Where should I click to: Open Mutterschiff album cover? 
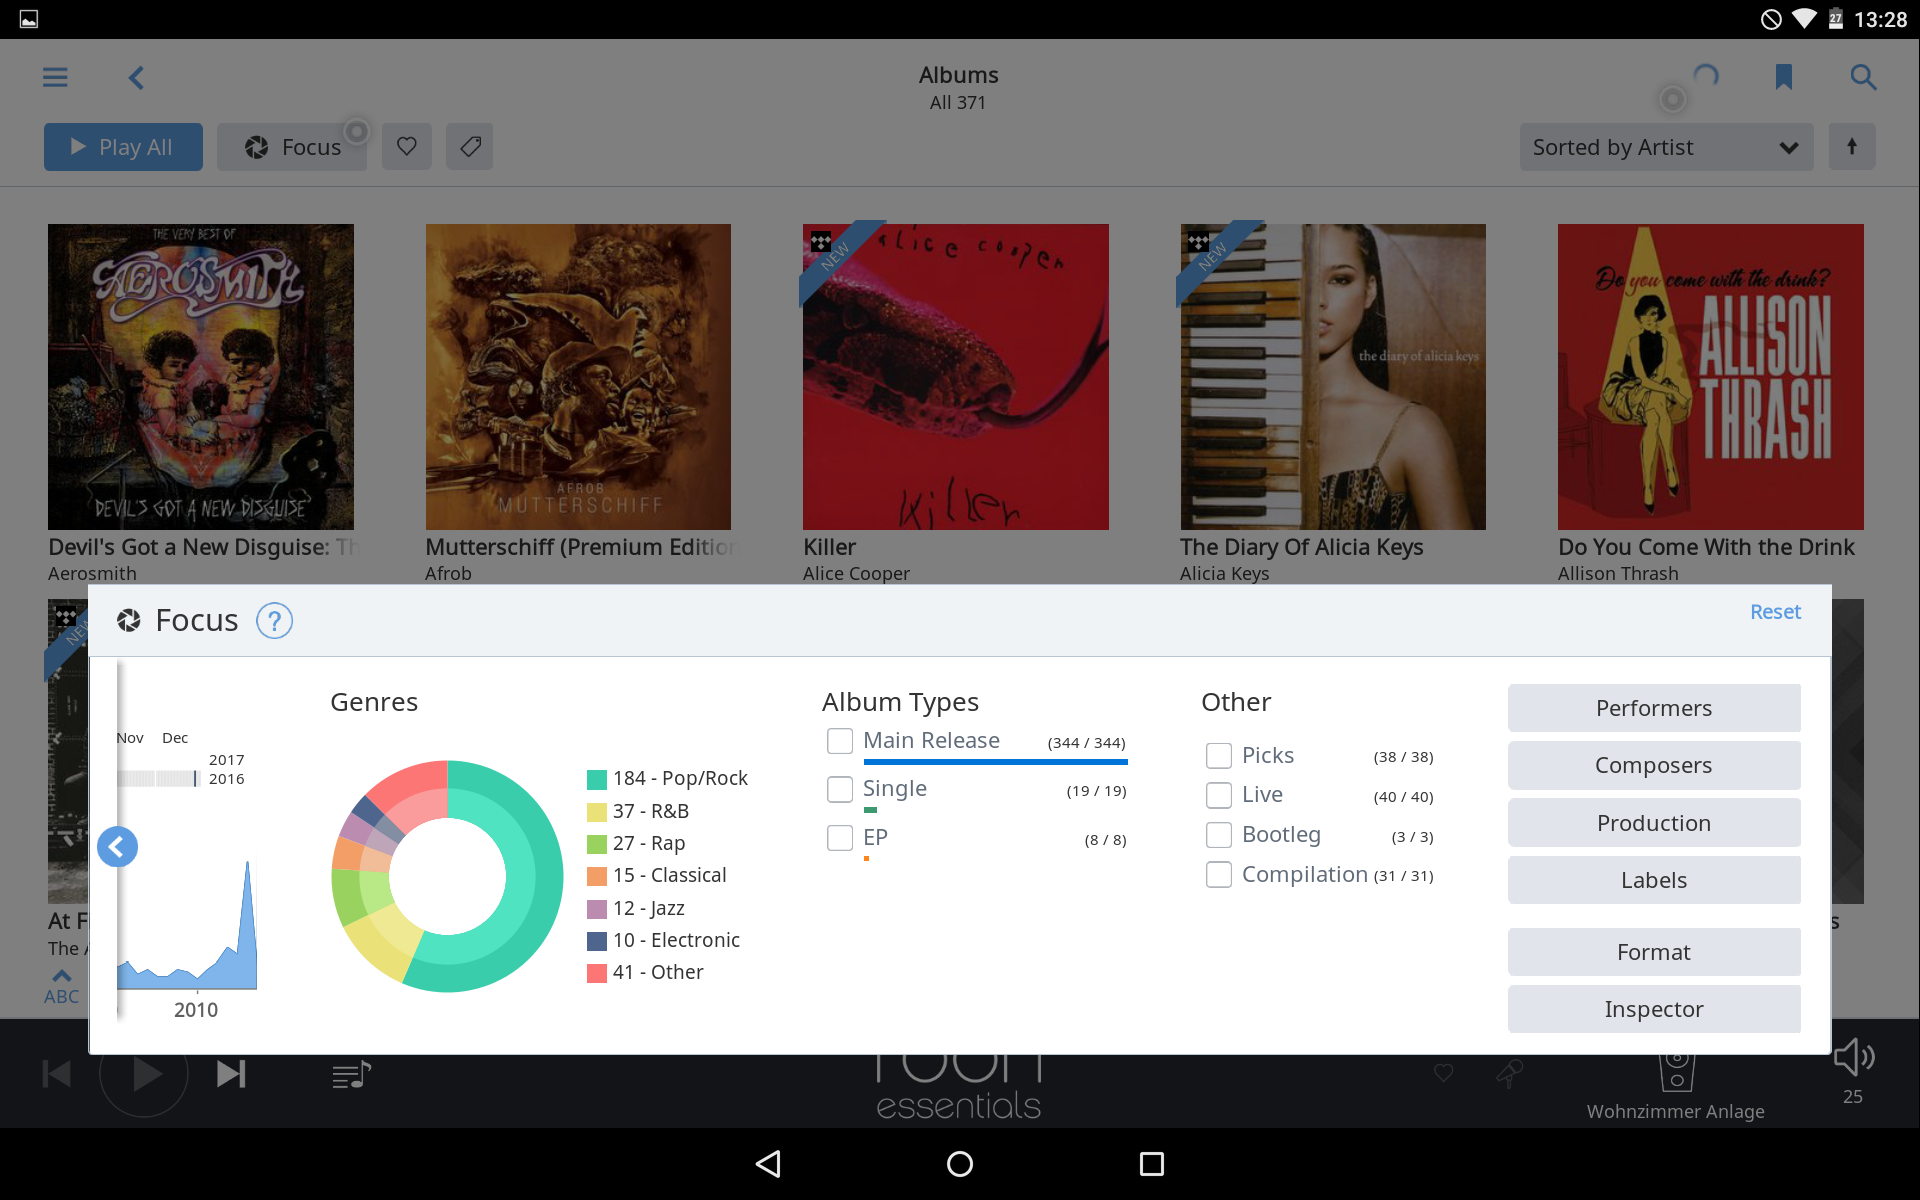[x=578, y=377]
